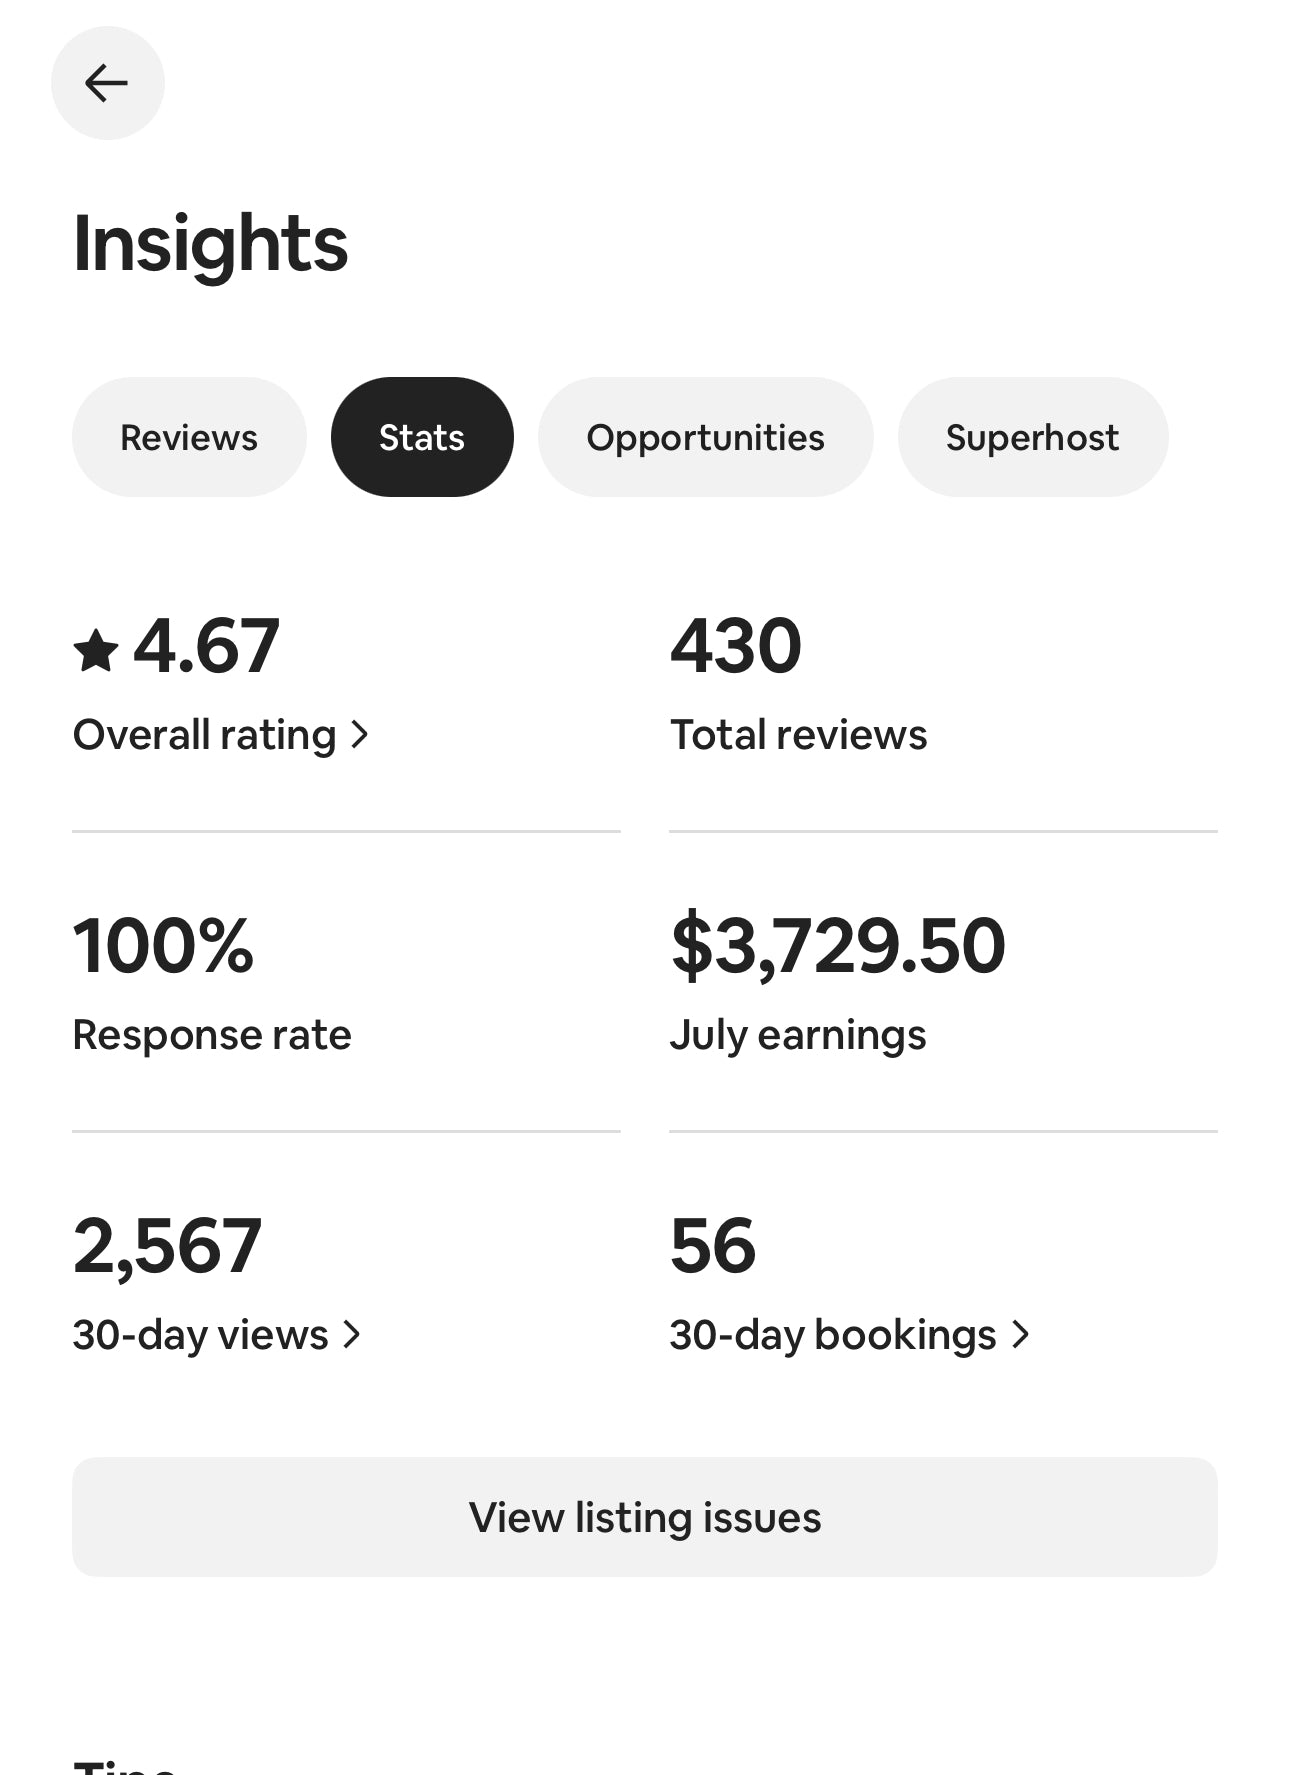Select the Stats tab

click(422, 437)
